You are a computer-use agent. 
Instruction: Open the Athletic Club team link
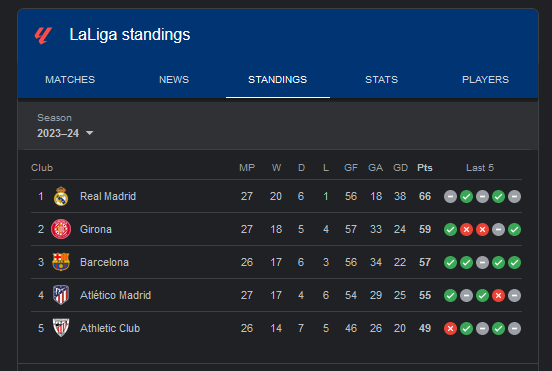(x=110, y=328)
